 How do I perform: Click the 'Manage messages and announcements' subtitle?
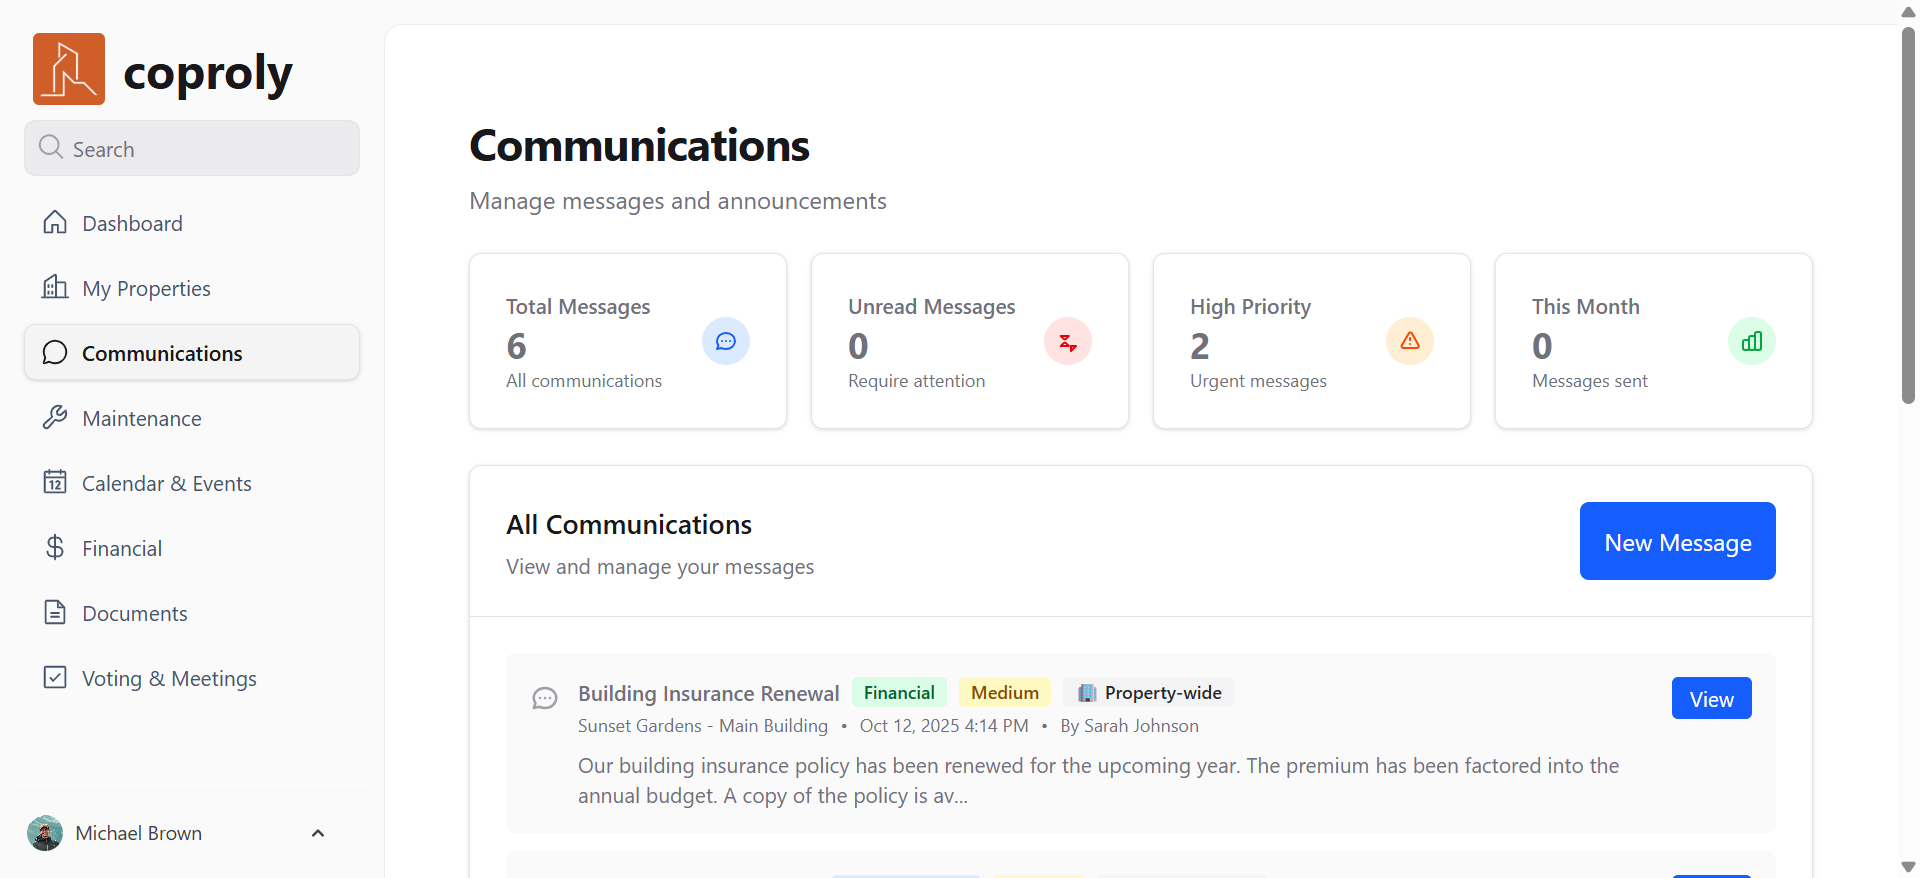678,201
